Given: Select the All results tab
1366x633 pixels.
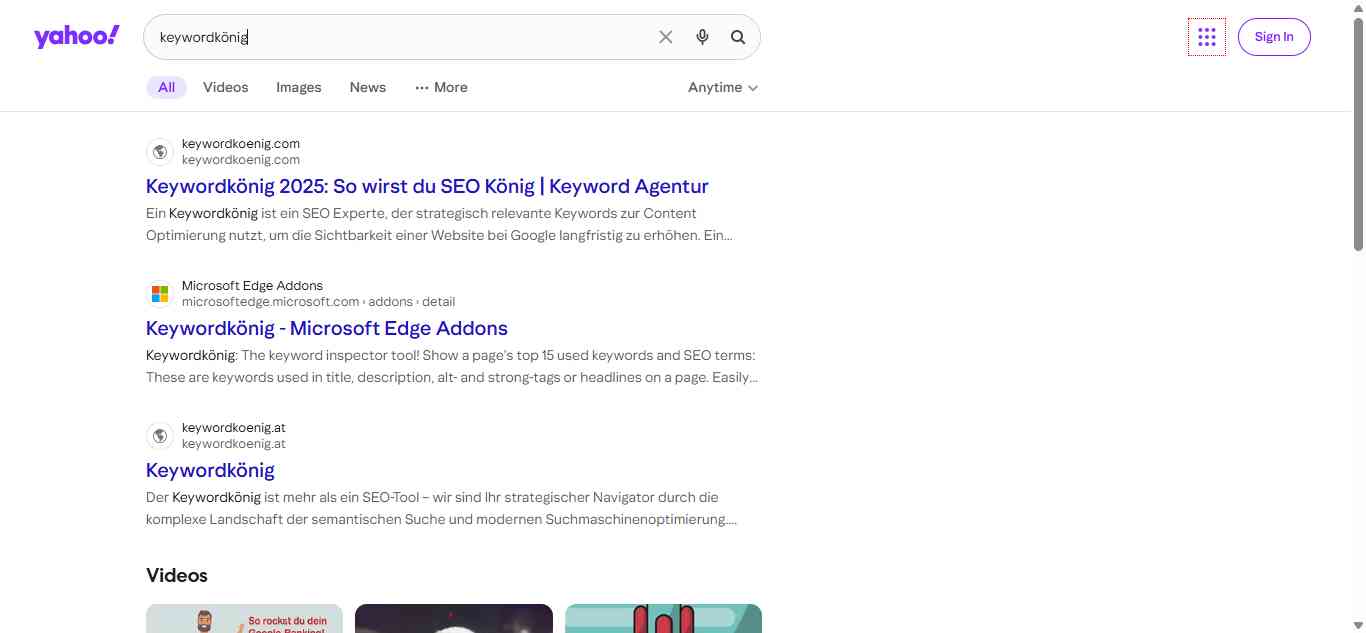Looking at the screenshot, I should tap(166, 87).
